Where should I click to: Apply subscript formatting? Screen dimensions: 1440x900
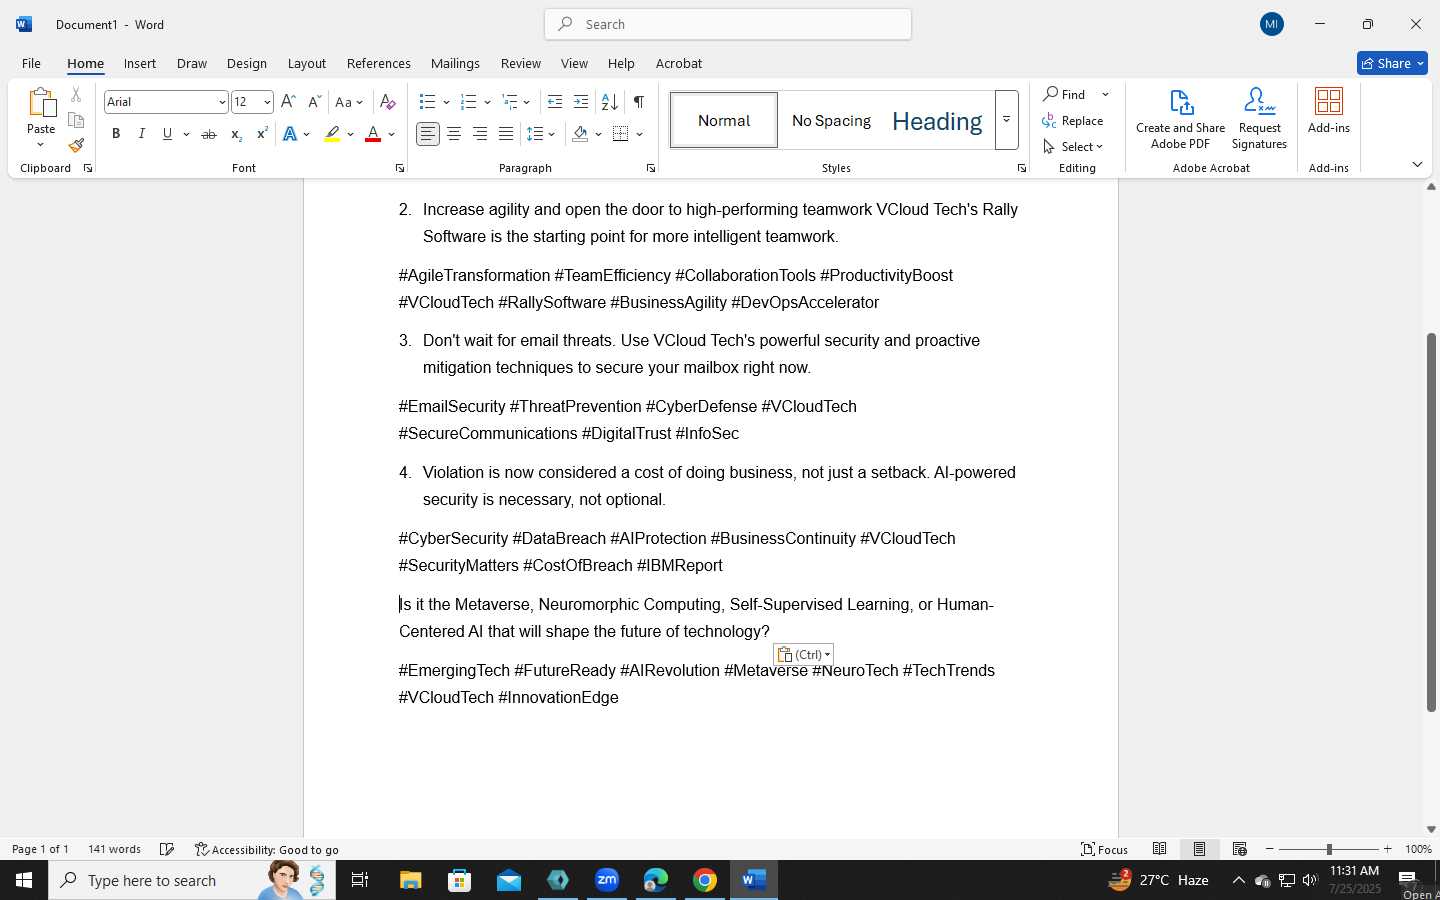pos(236,134)
